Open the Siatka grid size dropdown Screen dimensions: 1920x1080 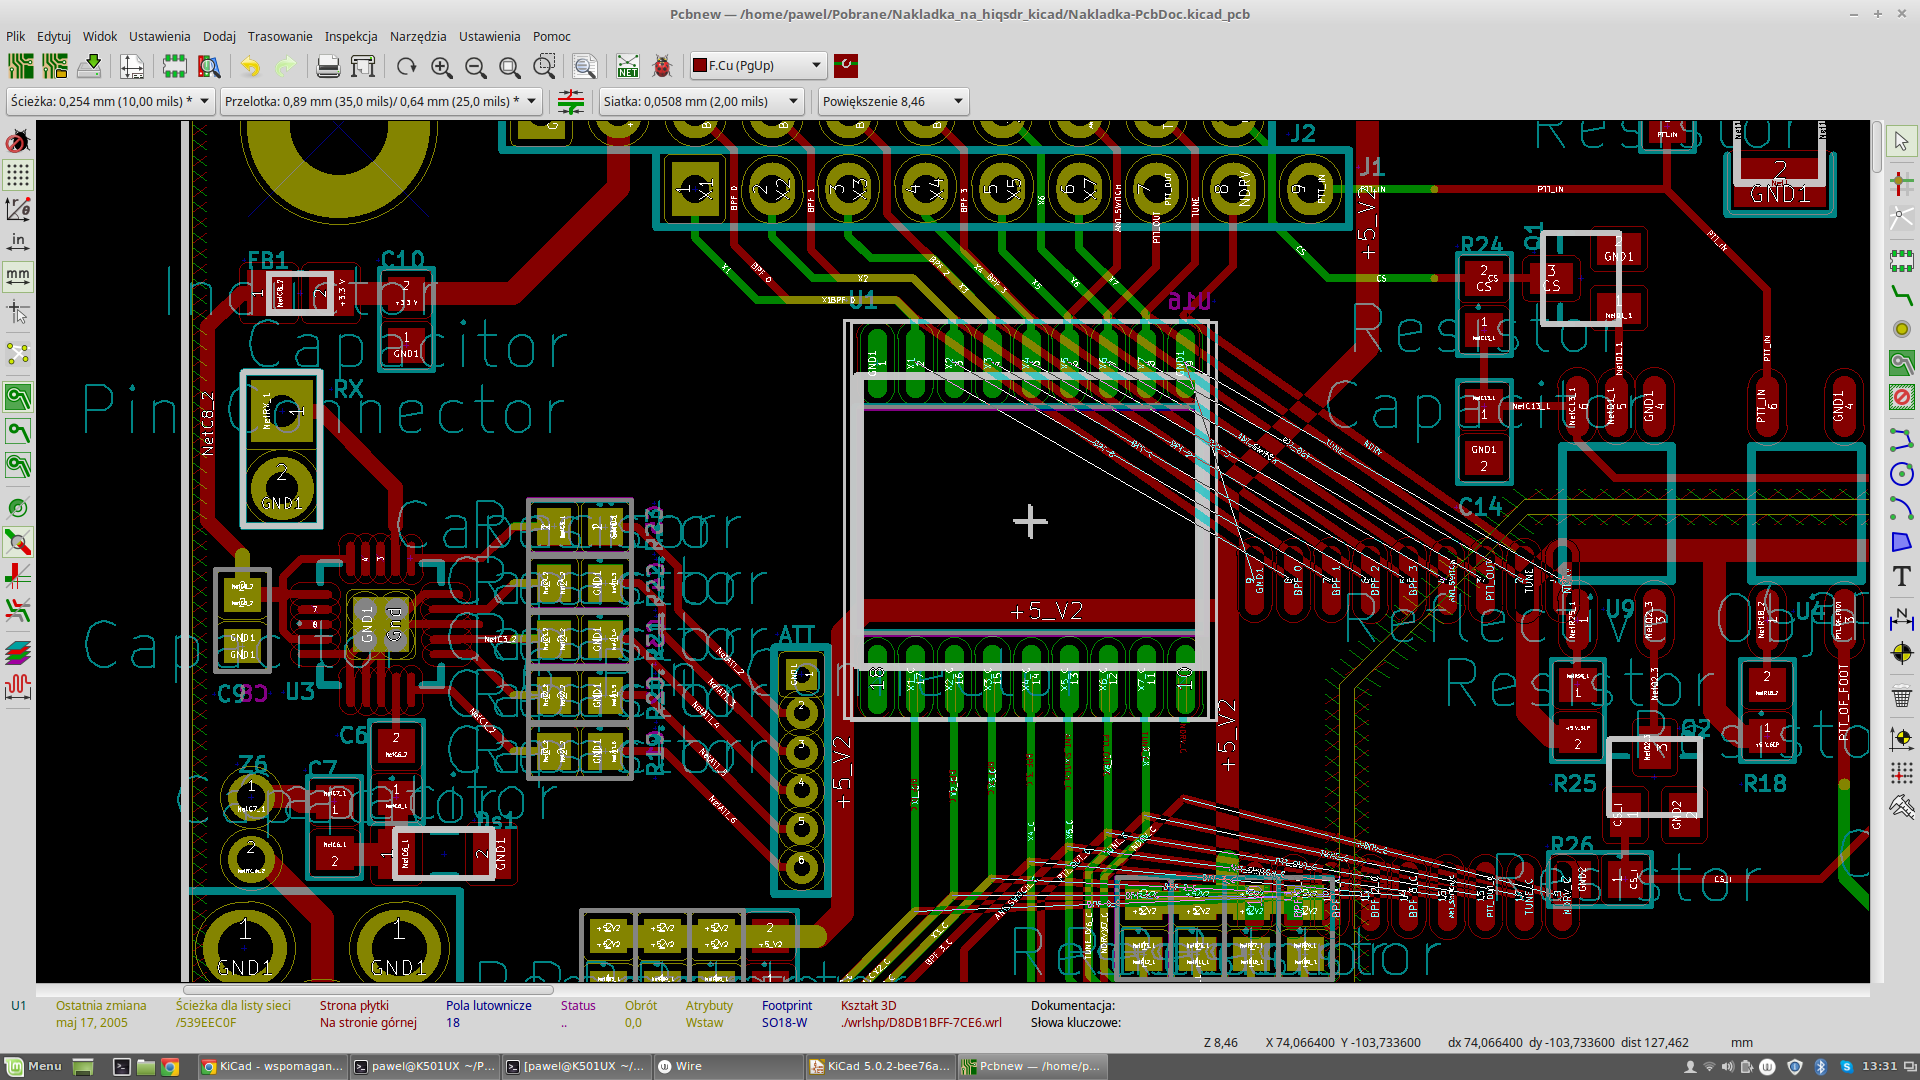[793, 101]
